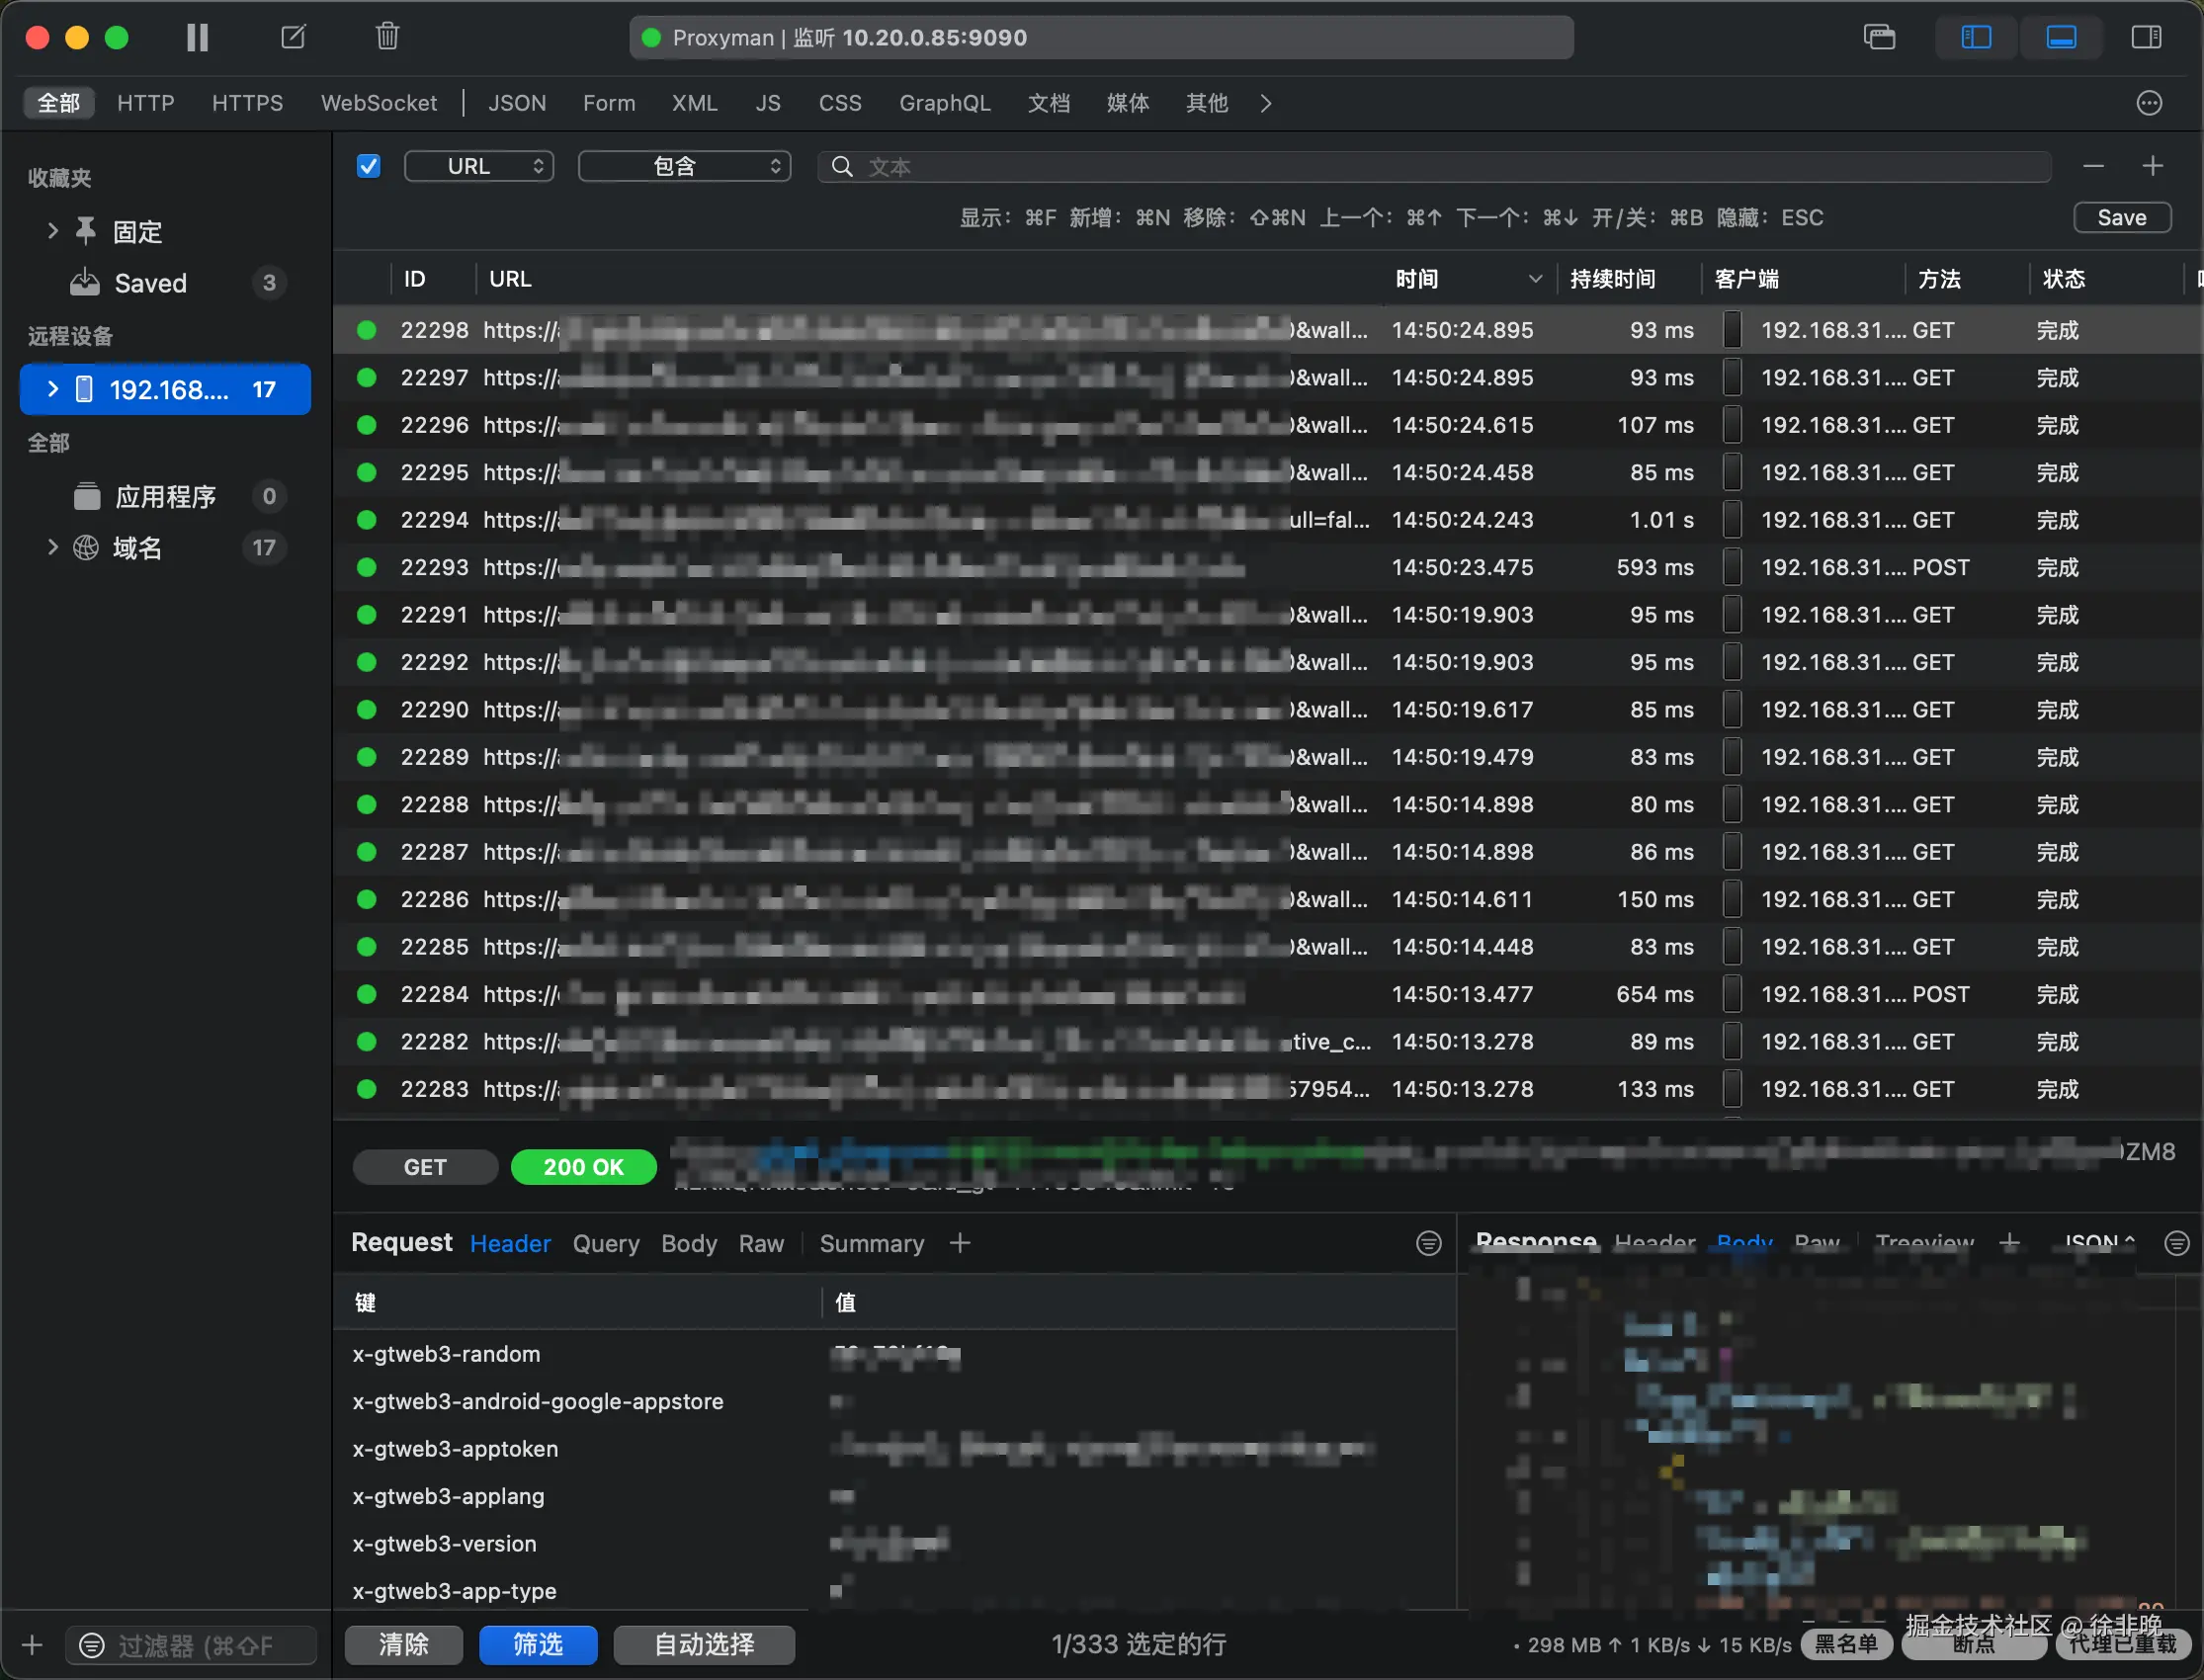This screenshot has width=2204, height=1680.
Task: Toggle the left sidebar panel icon
Action: coord(1976,38)
